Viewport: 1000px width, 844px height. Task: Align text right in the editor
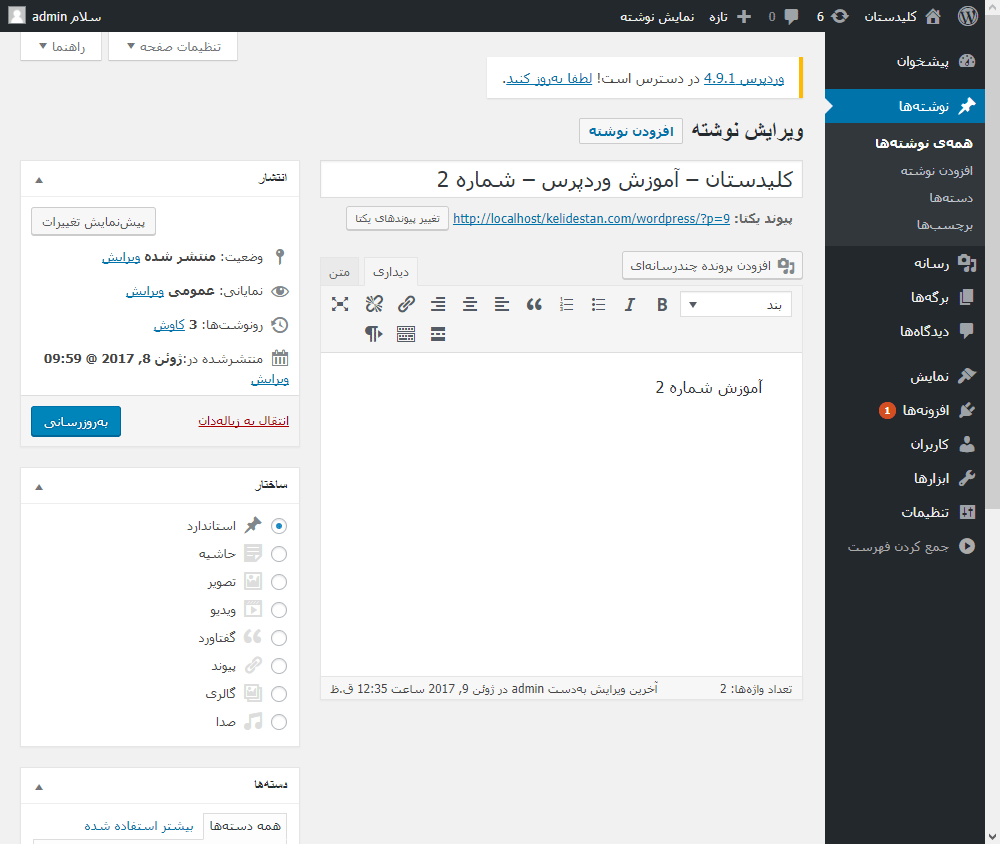point(438,305)
